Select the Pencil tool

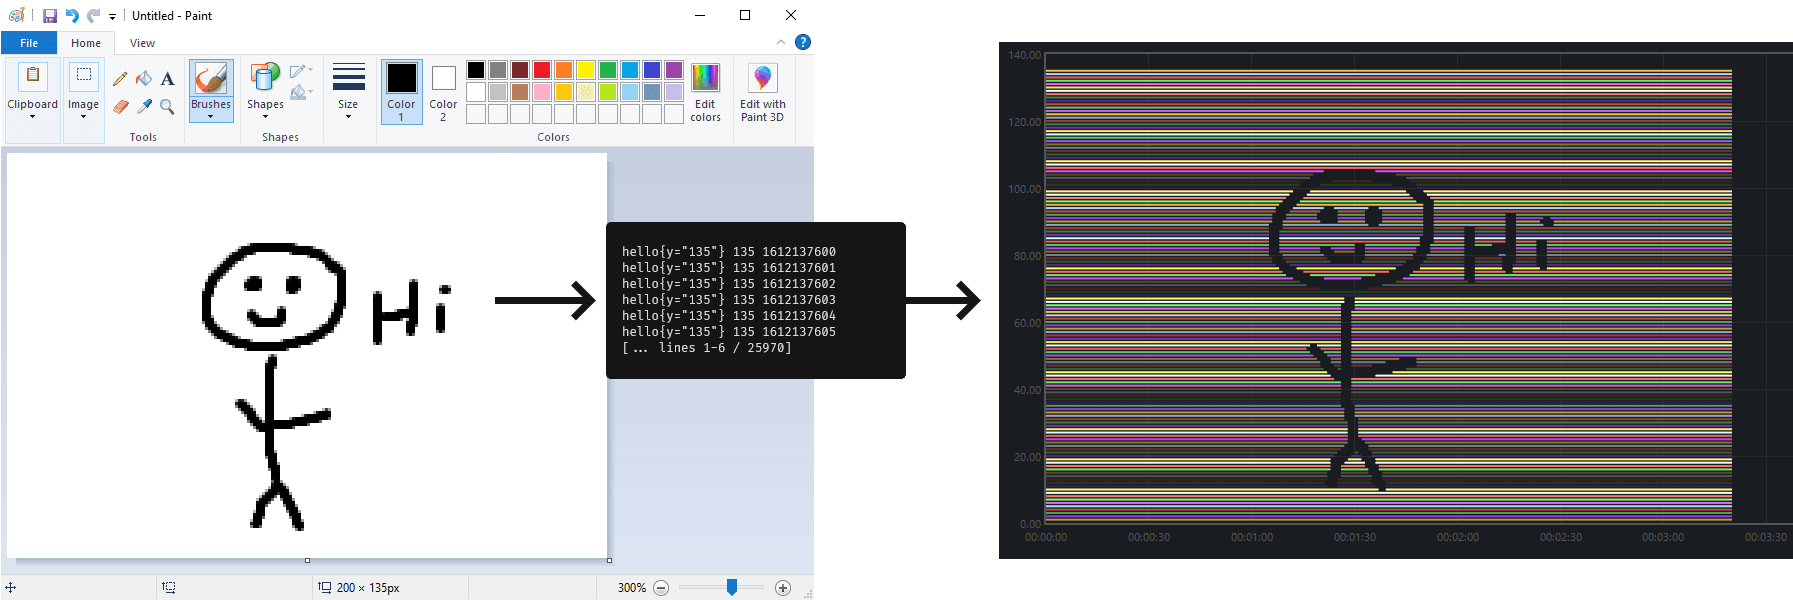(x=120, y=79)
